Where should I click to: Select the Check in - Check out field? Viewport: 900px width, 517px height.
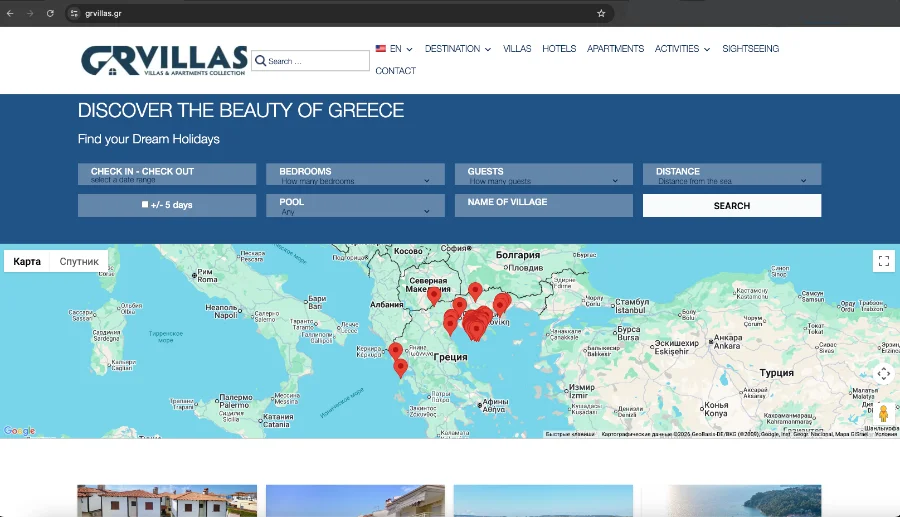[167, 175]
